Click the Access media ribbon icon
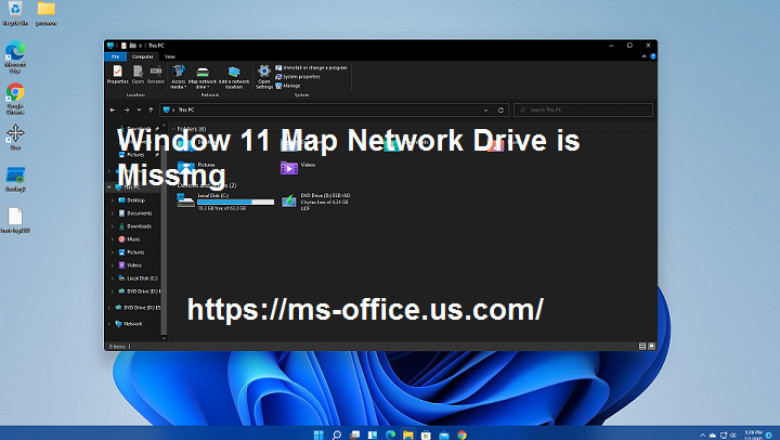Viewport: 780px width, 440px height. tap(178, 73)
